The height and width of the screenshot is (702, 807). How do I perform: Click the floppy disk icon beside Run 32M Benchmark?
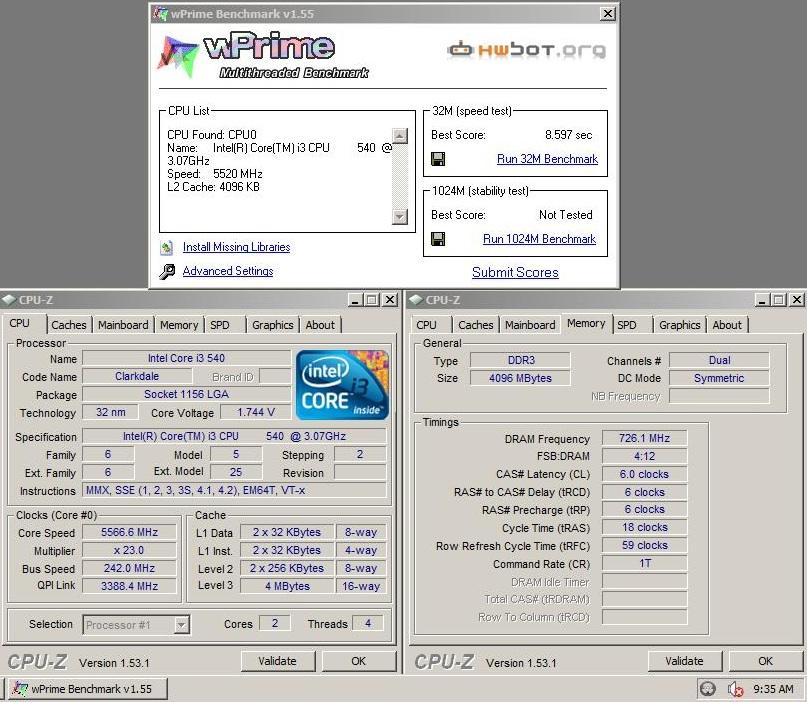click(438, 159)
